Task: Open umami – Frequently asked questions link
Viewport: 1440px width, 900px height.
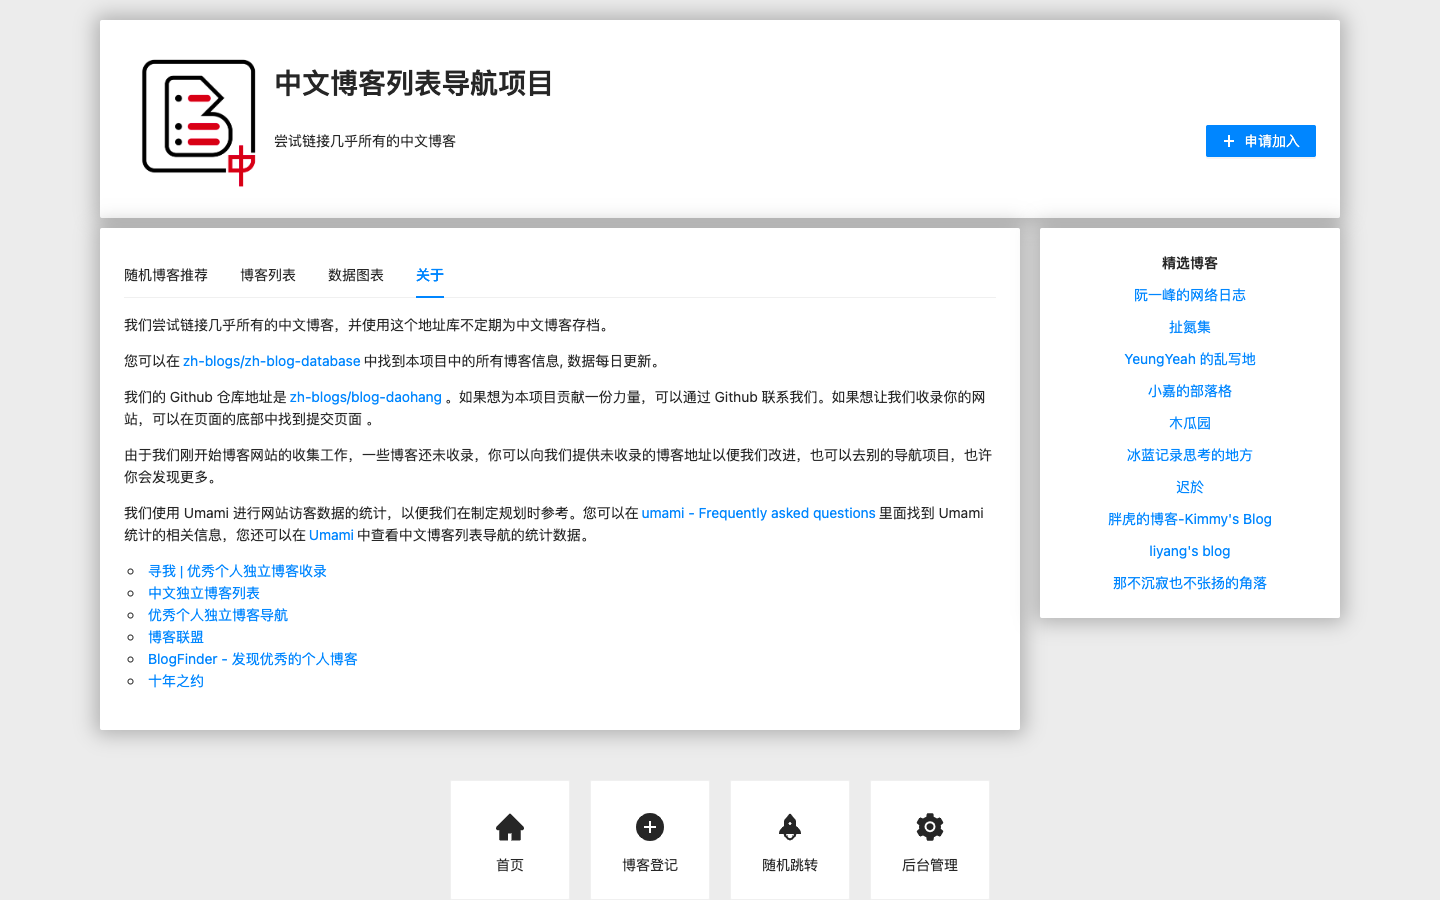Action: tap(758, 513)
